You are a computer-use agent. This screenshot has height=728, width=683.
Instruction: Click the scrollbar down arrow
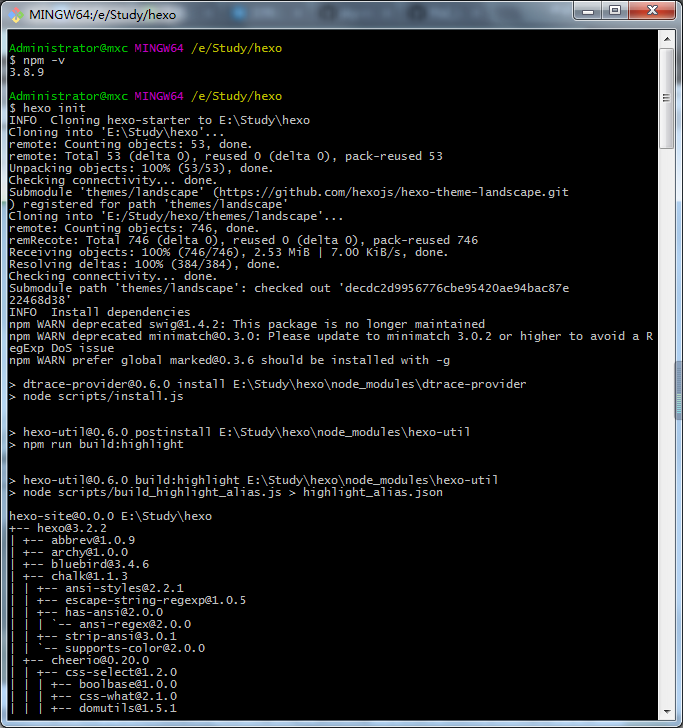(667, 713)
